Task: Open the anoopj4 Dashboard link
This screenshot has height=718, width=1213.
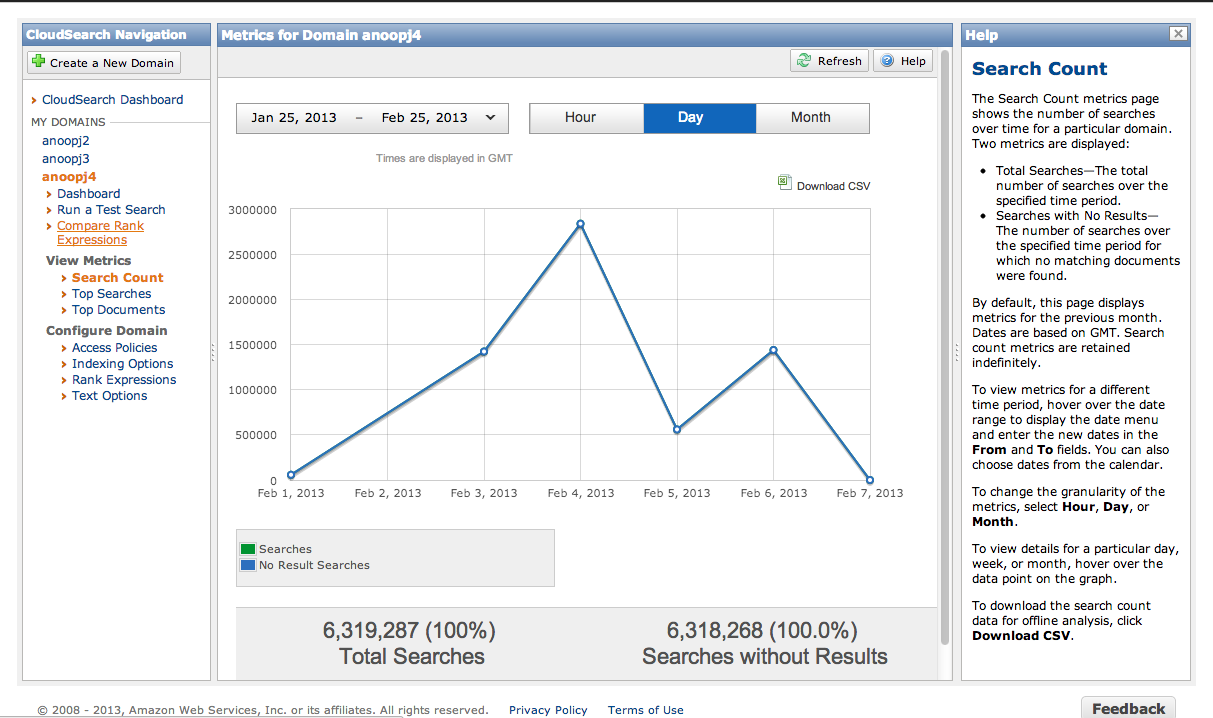Action: coord(88,194)
